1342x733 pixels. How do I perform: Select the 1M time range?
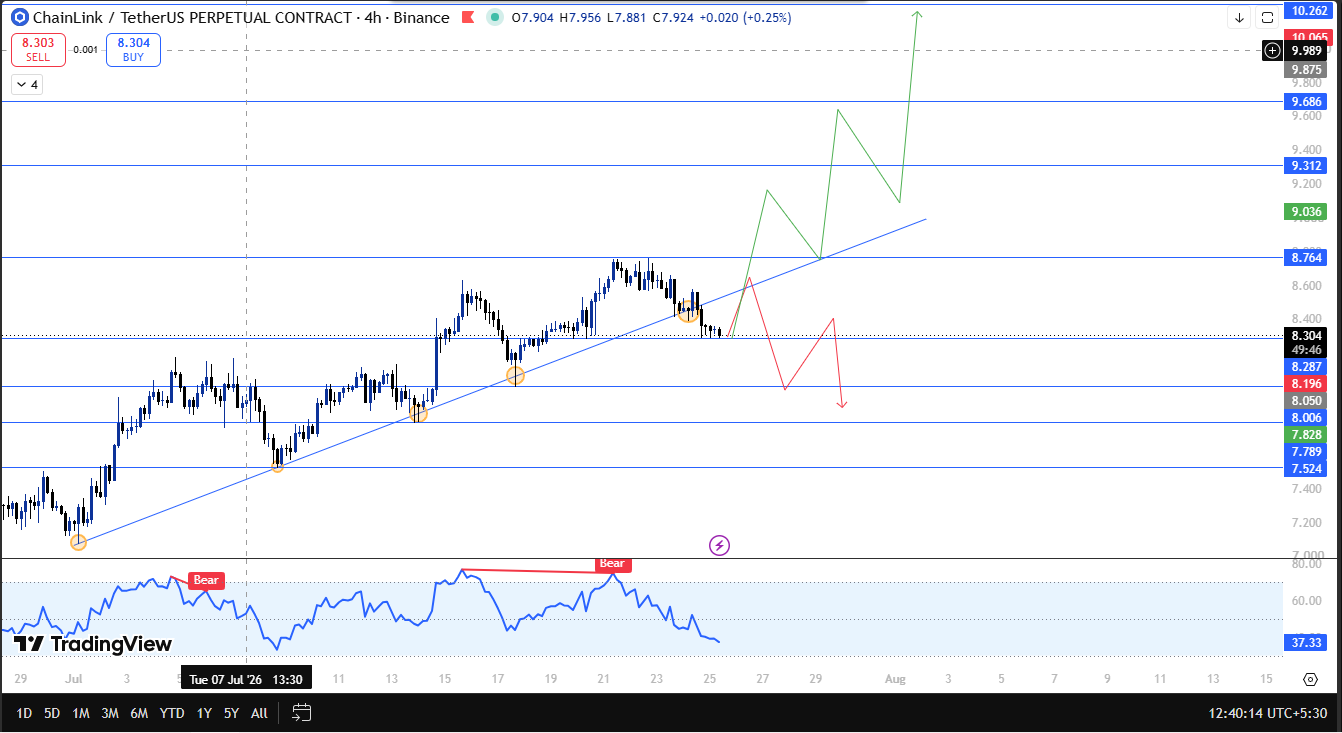[81, 713]
